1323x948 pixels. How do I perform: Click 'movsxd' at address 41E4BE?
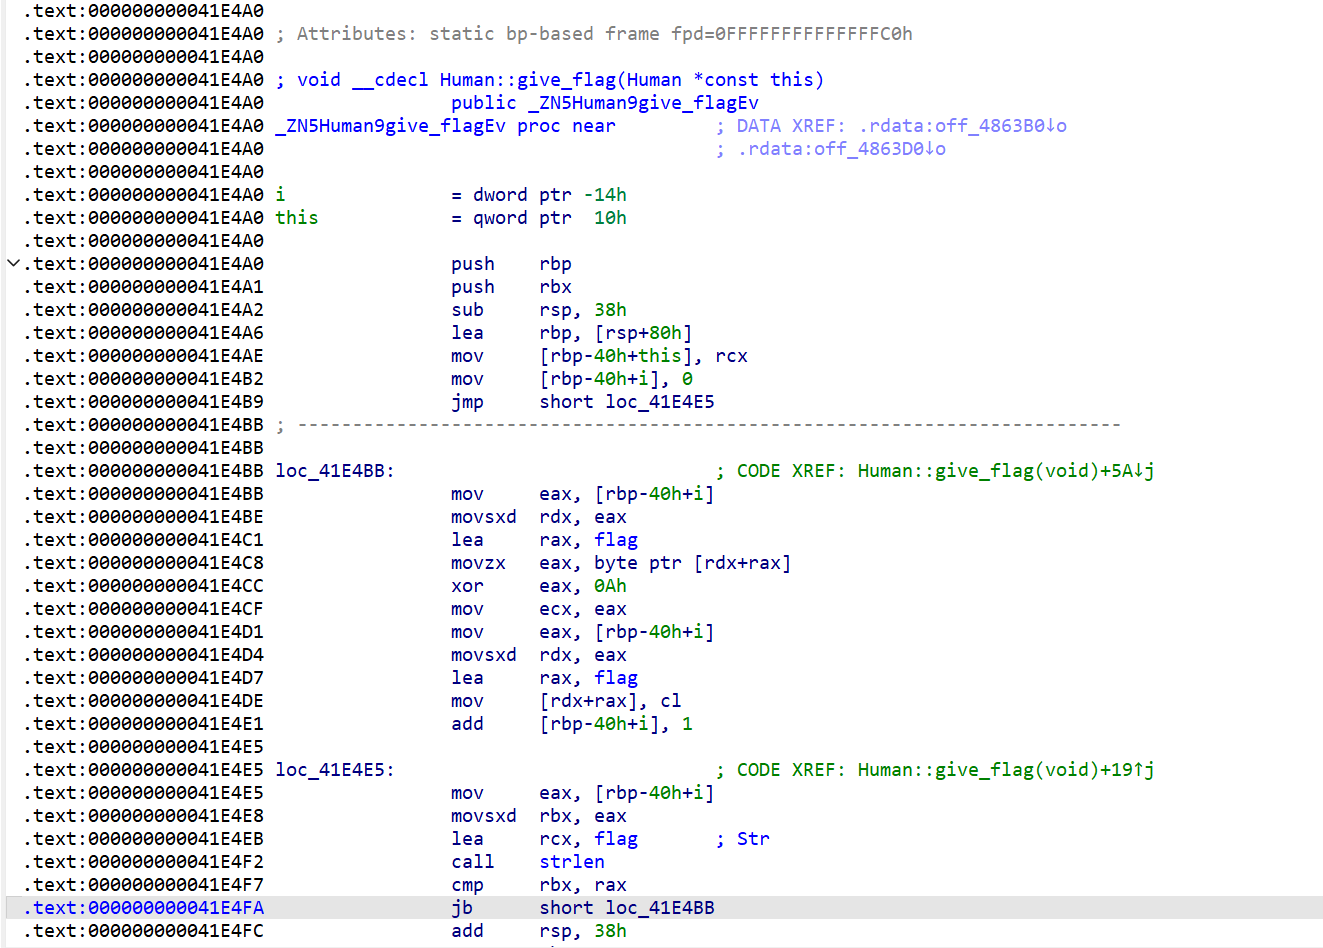click(x=484, y=517)
